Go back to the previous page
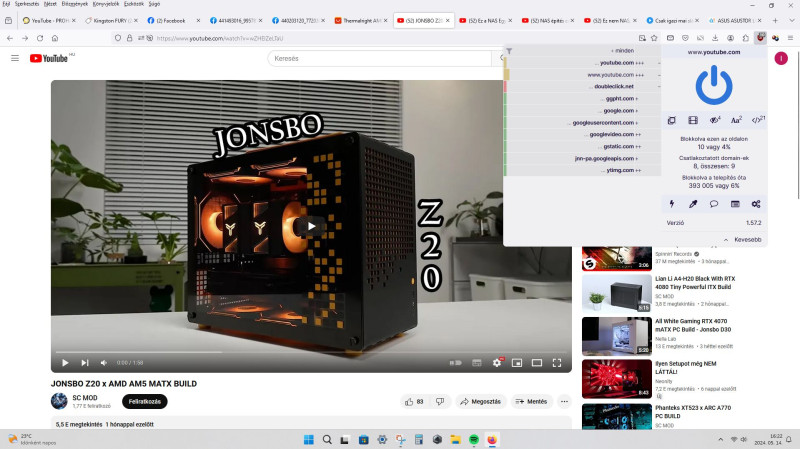 (10, 38)
